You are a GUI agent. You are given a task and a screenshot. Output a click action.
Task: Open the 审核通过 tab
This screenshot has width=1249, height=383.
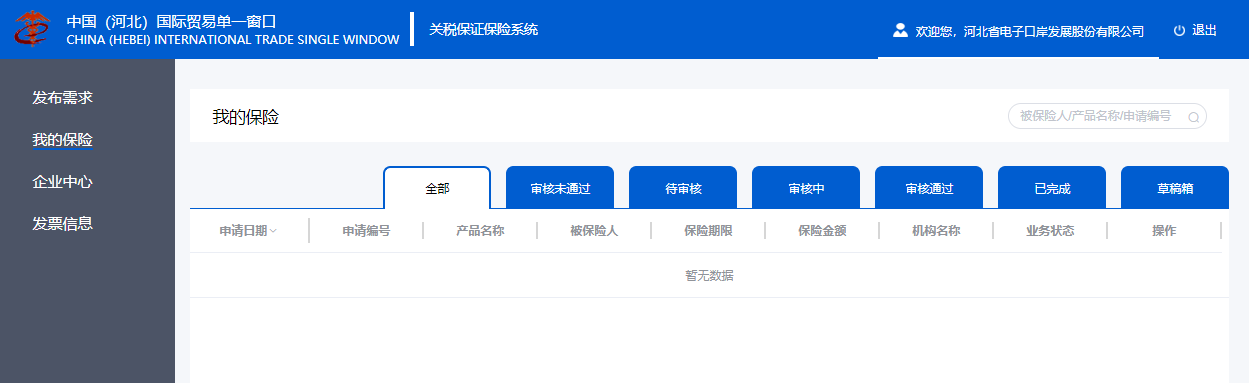point(929,188)
